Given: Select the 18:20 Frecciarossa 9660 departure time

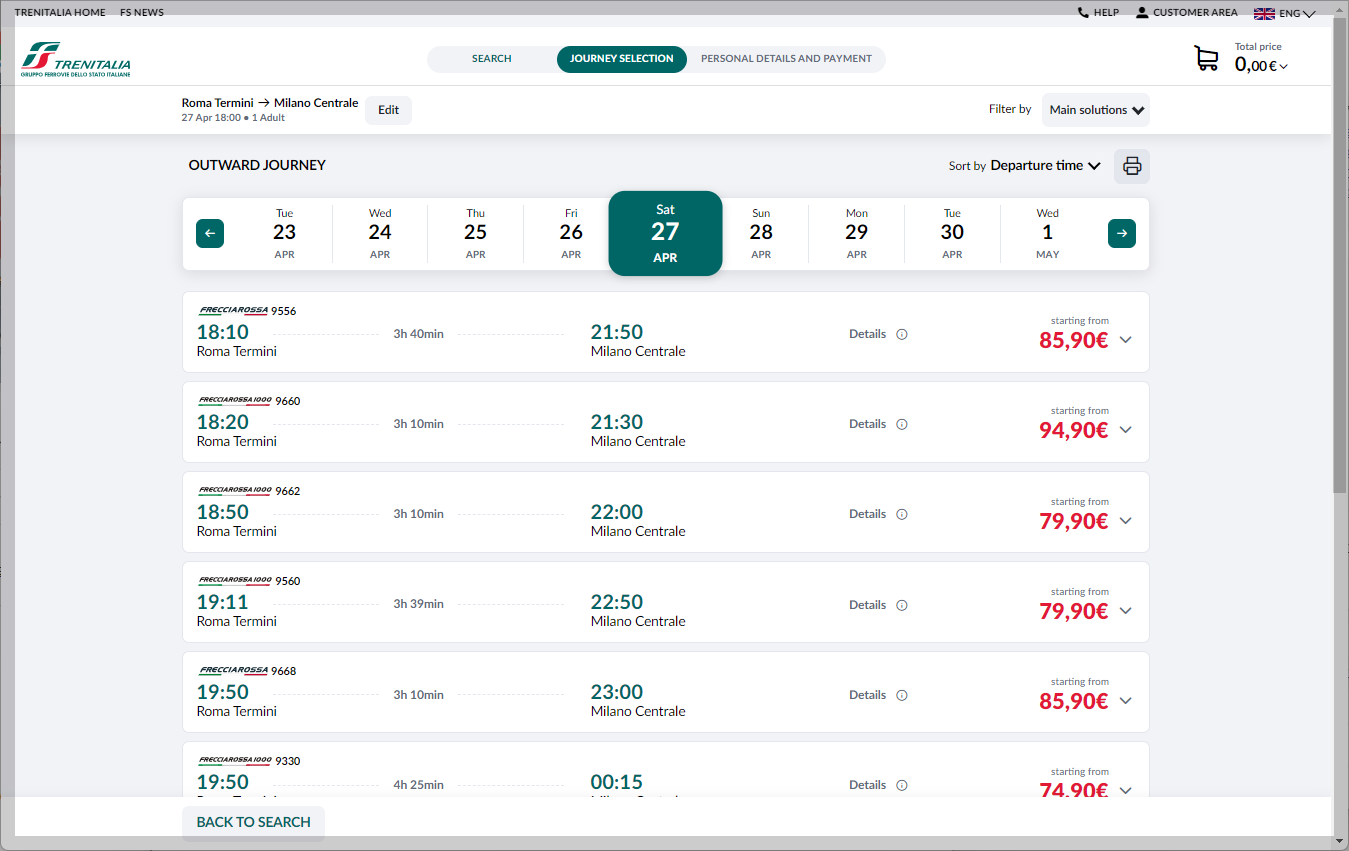Looking at the screenshot, I should [223, 422].
